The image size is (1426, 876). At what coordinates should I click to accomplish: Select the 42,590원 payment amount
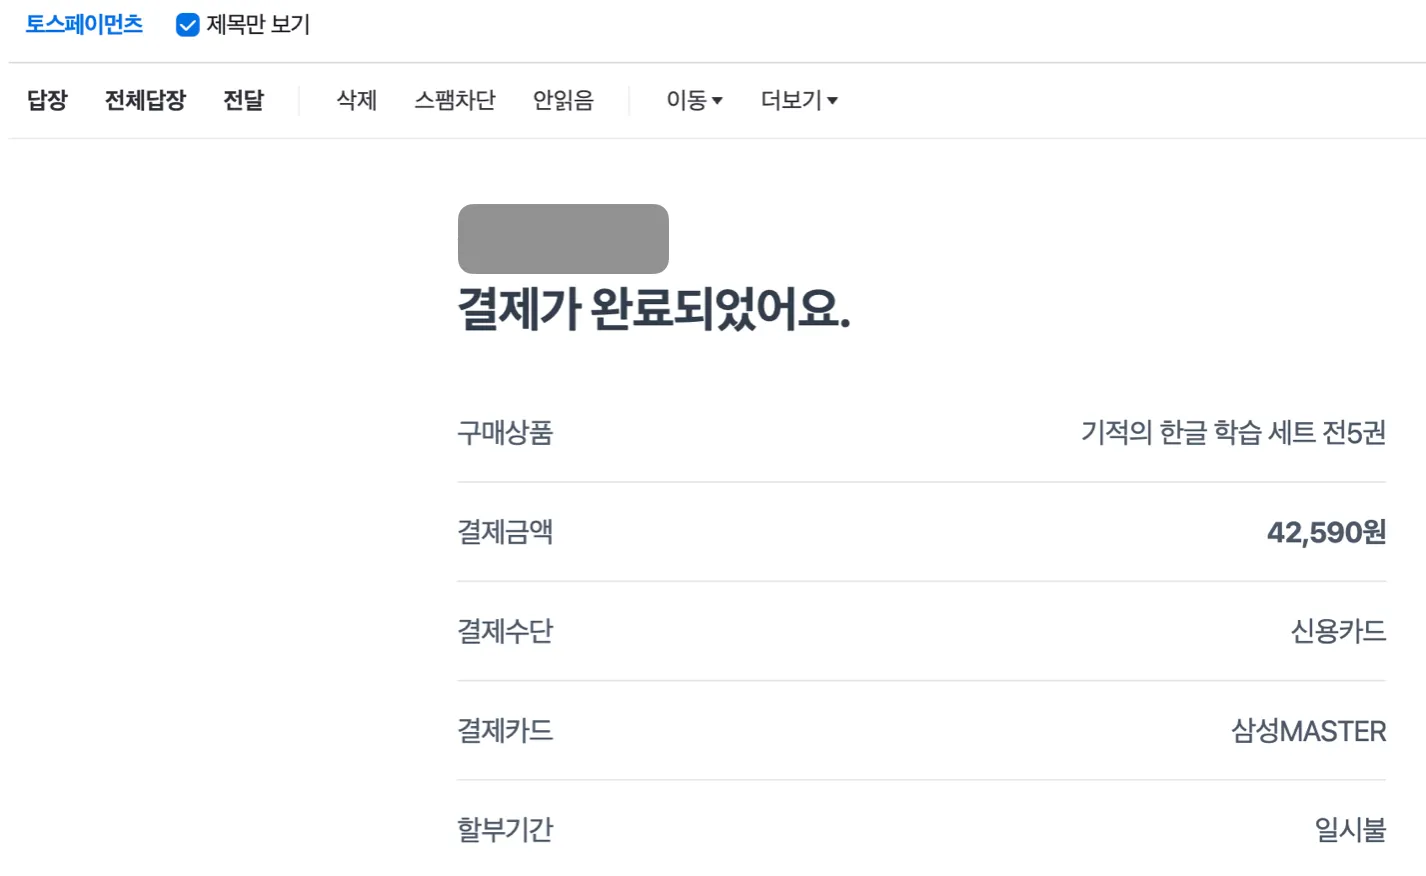point(1326,532)
